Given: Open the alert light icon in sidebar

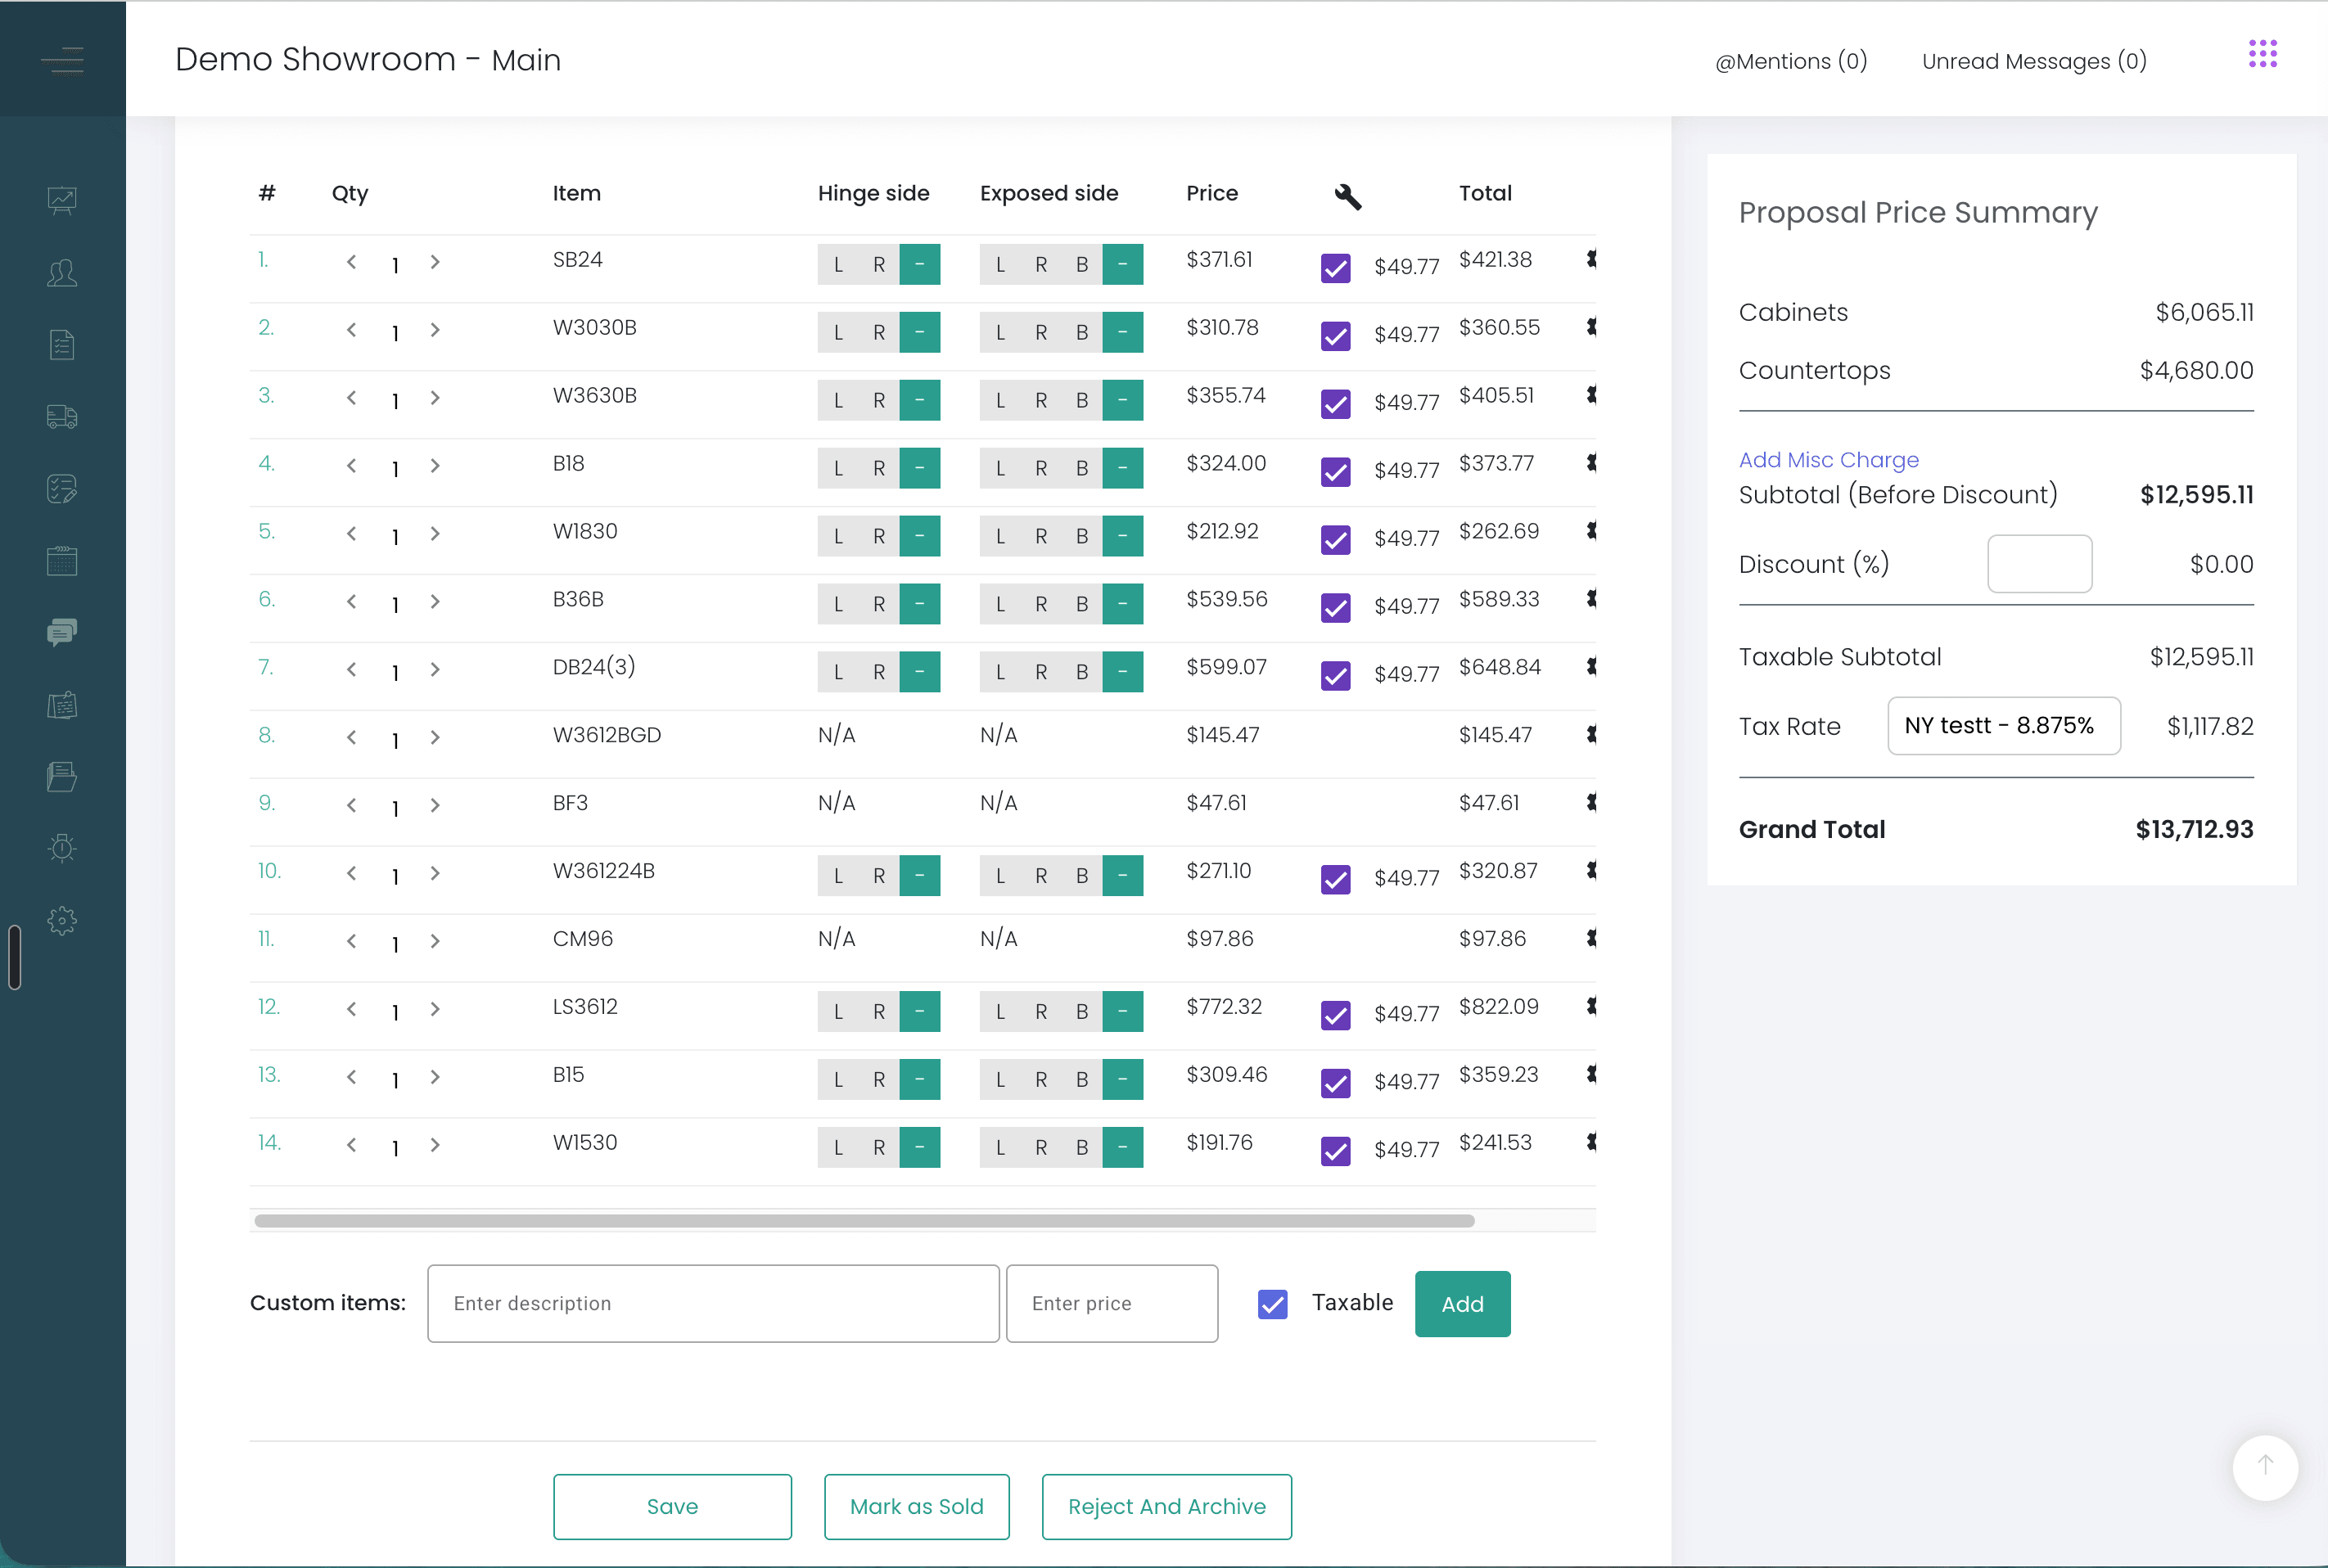Looking at the screenshot, I should click(x=62, y=848).
